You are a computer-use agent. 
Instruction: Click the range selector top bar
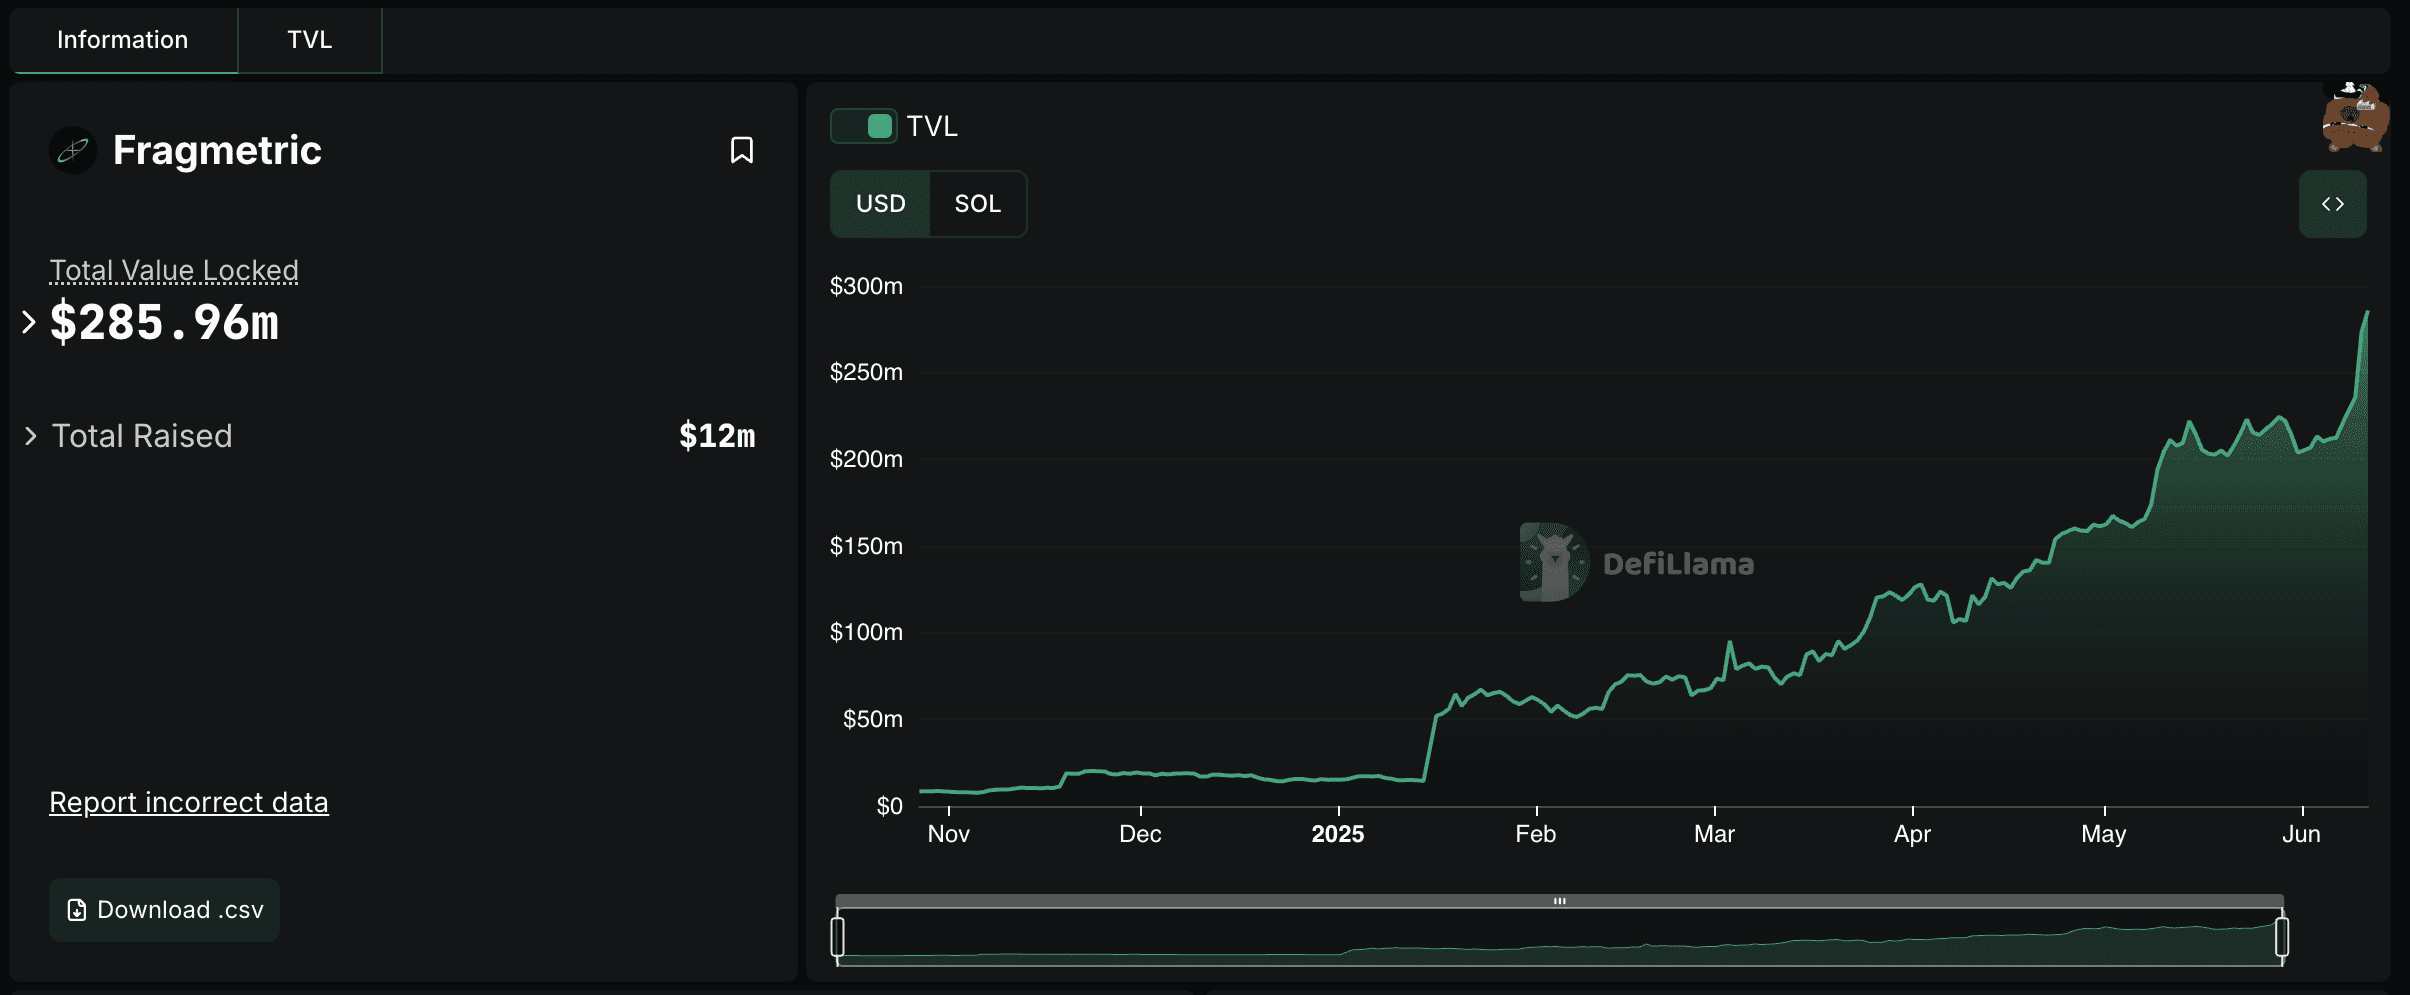[x=1559, y=901]
